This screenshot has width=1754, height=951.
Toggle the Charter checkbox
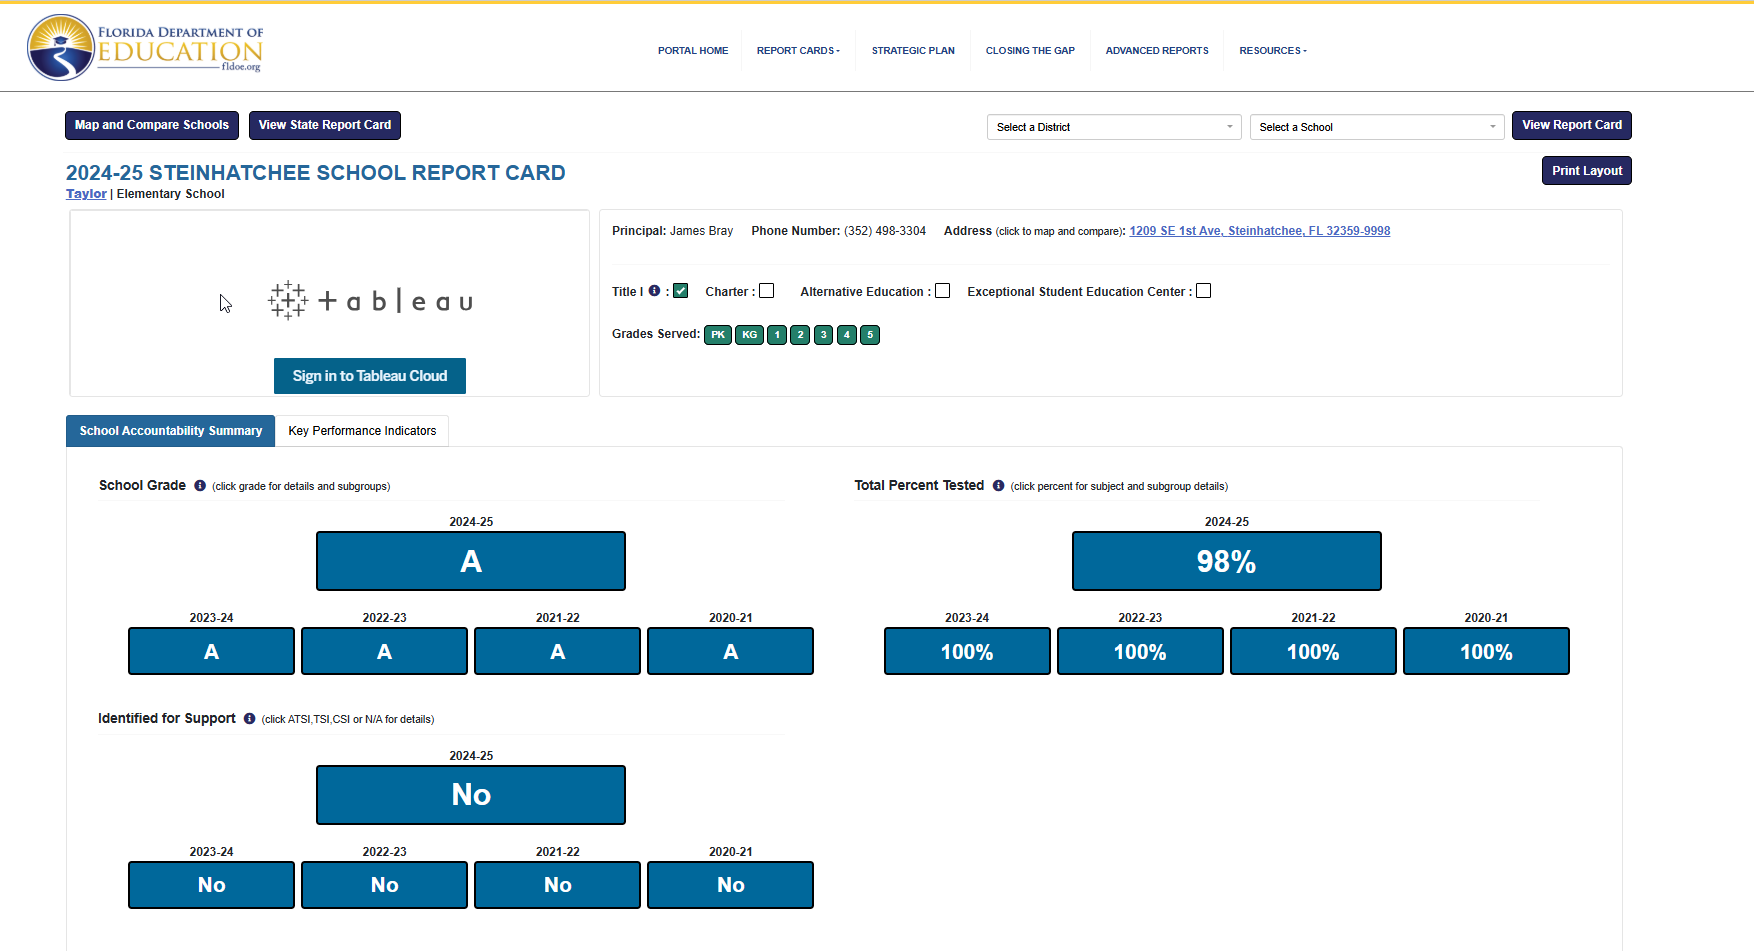(x=767, y=291)
